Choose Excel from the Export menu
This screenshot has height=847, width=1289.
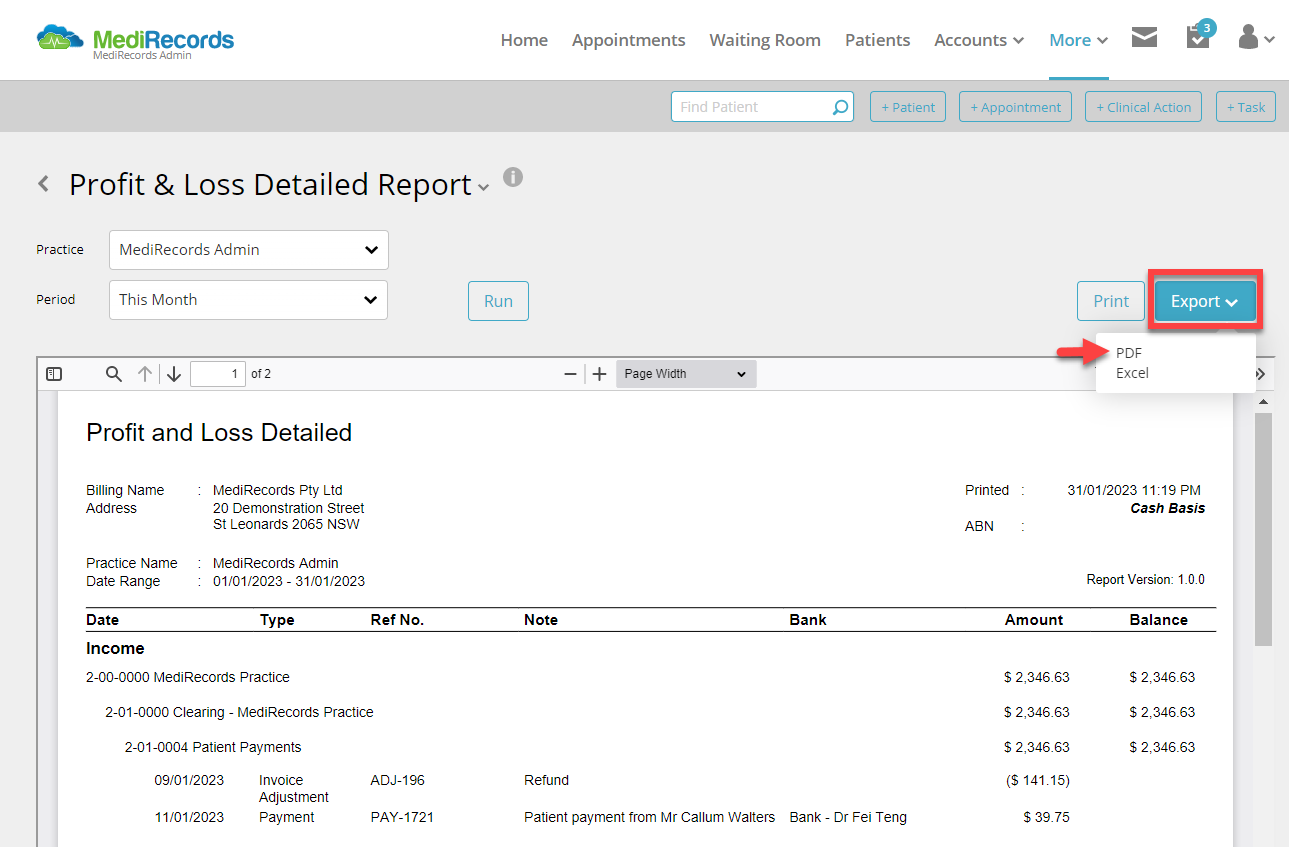[x=1132, y=373]
